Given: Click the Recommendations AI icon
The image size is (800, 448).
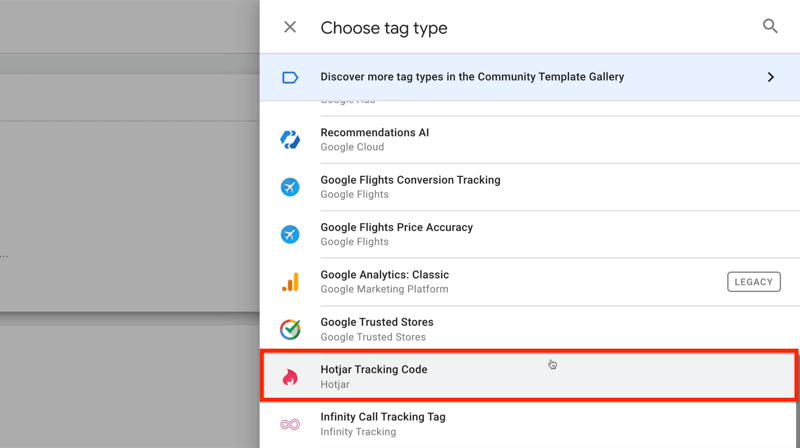Looking at the screenshot, I should (290, 139).
